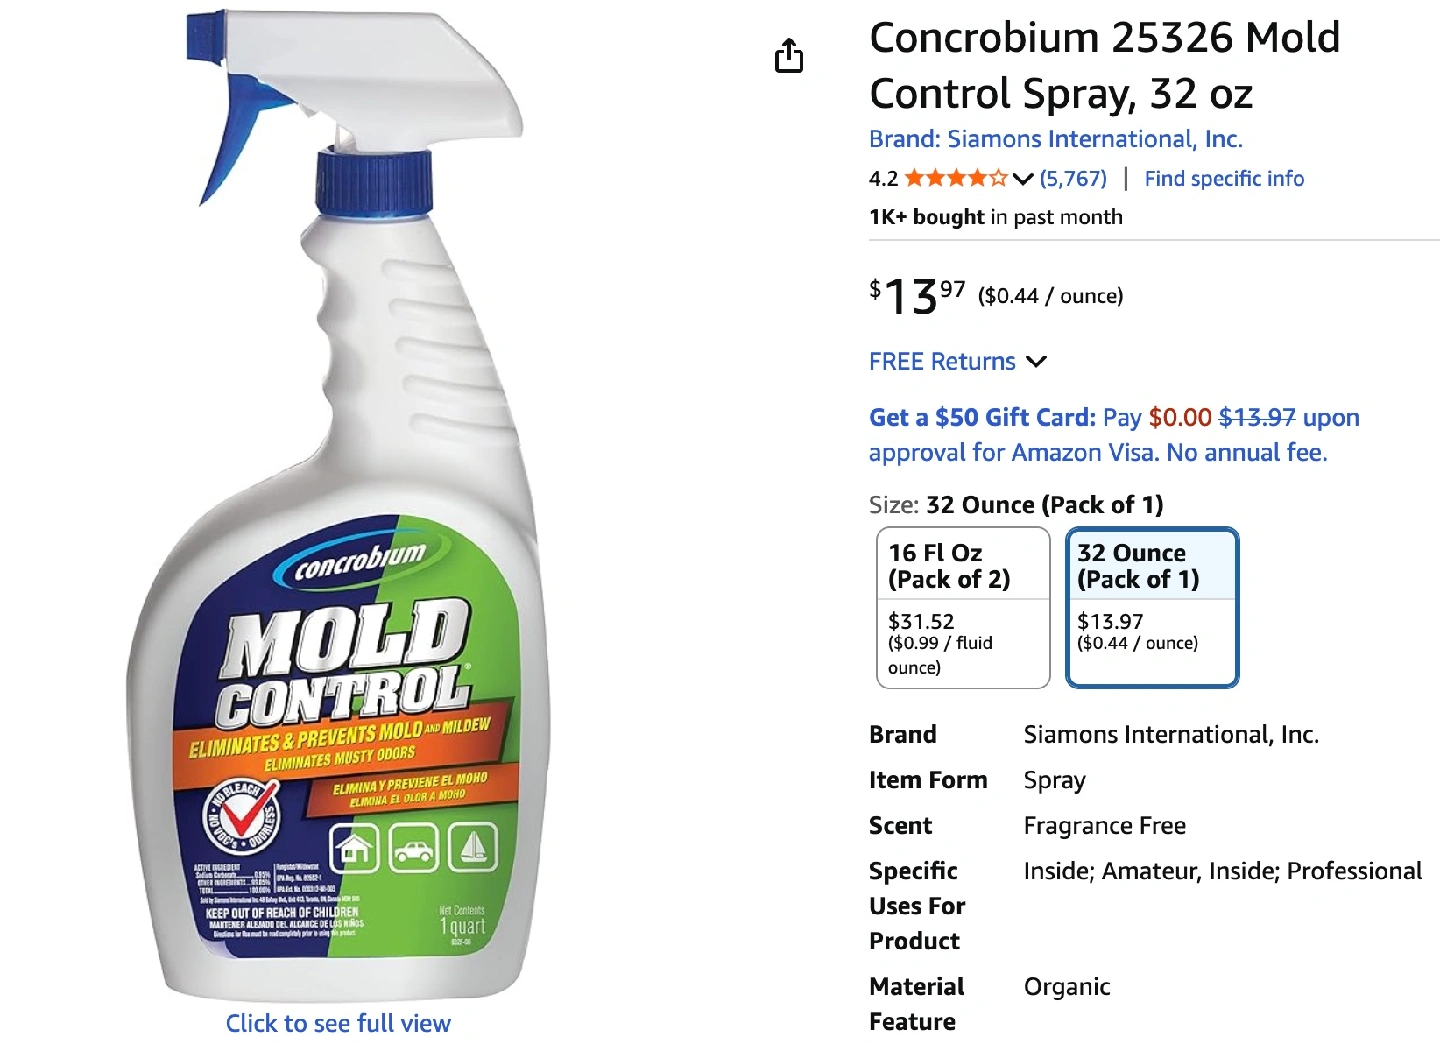
Task: Click the sailboat icon on bottle label
Action: (x=472, y=848)
